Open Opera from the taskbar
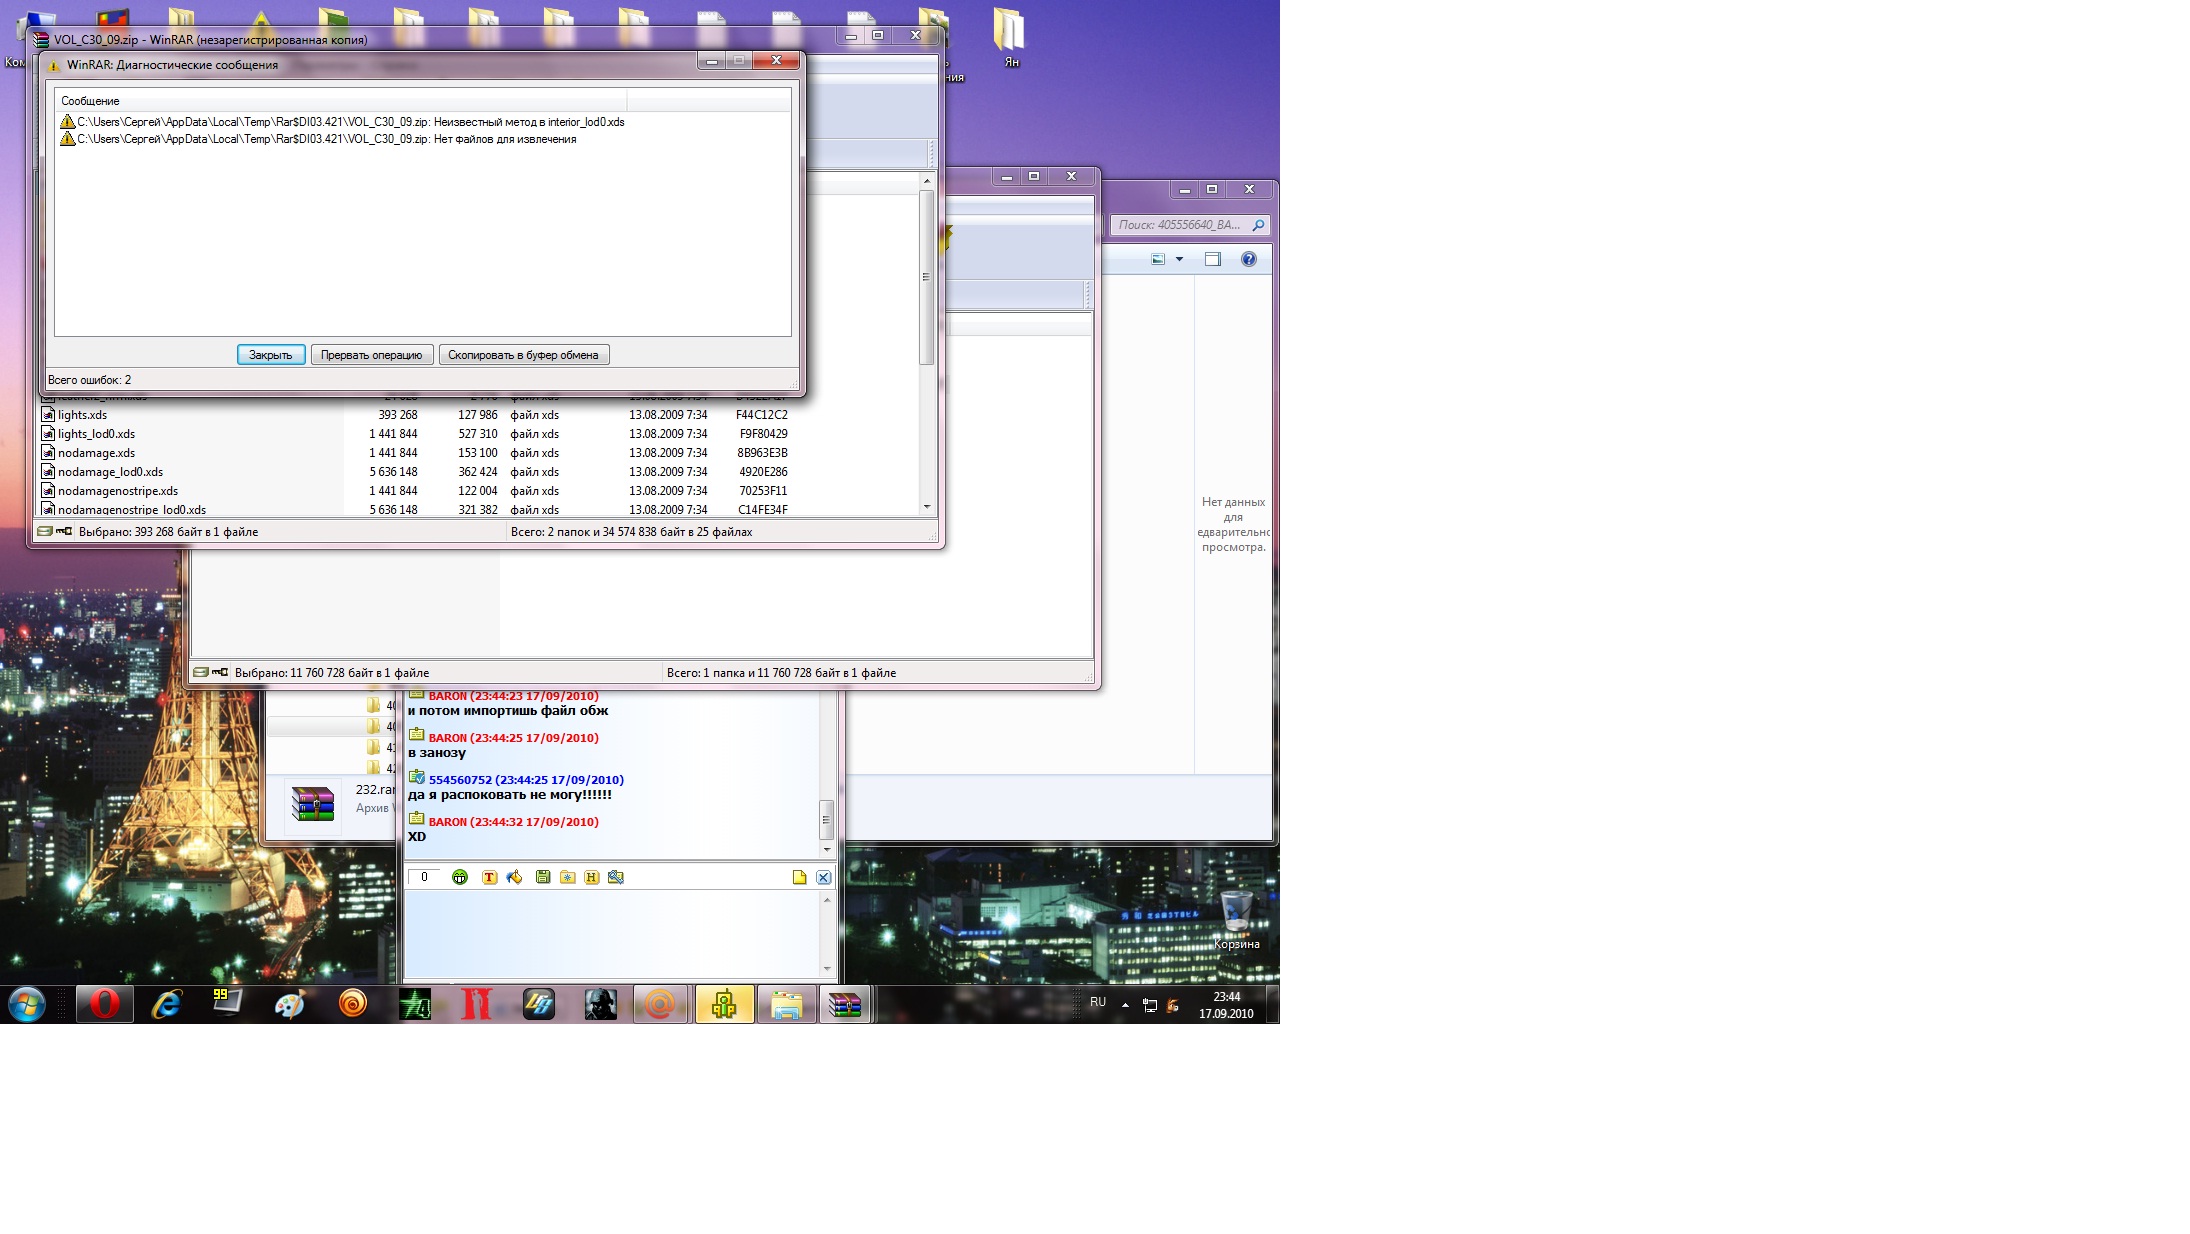Viewport: 2190px width, 1234px height. tap(105, 1004)
